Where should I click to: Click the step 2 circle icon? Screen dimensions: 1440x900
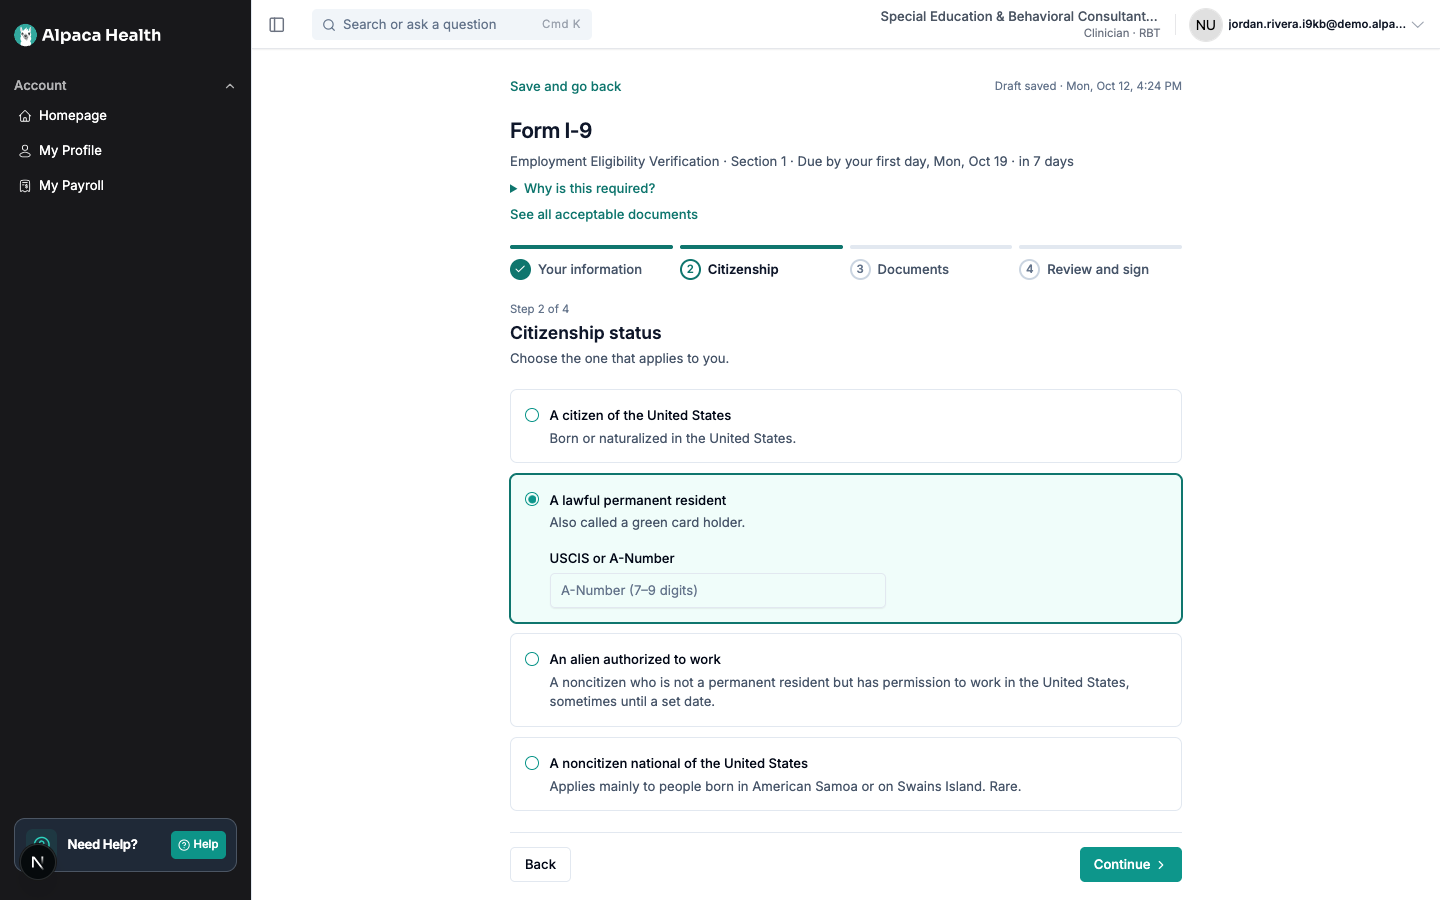[690, 269]
